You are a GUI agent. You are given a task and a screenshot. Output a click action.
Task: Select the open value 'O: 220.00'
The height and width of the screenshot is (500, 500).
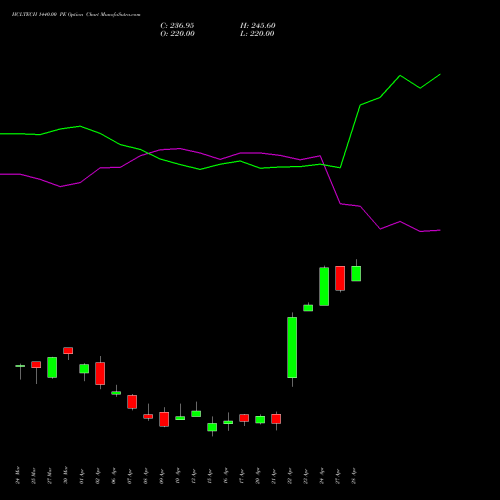click(177, 34)
